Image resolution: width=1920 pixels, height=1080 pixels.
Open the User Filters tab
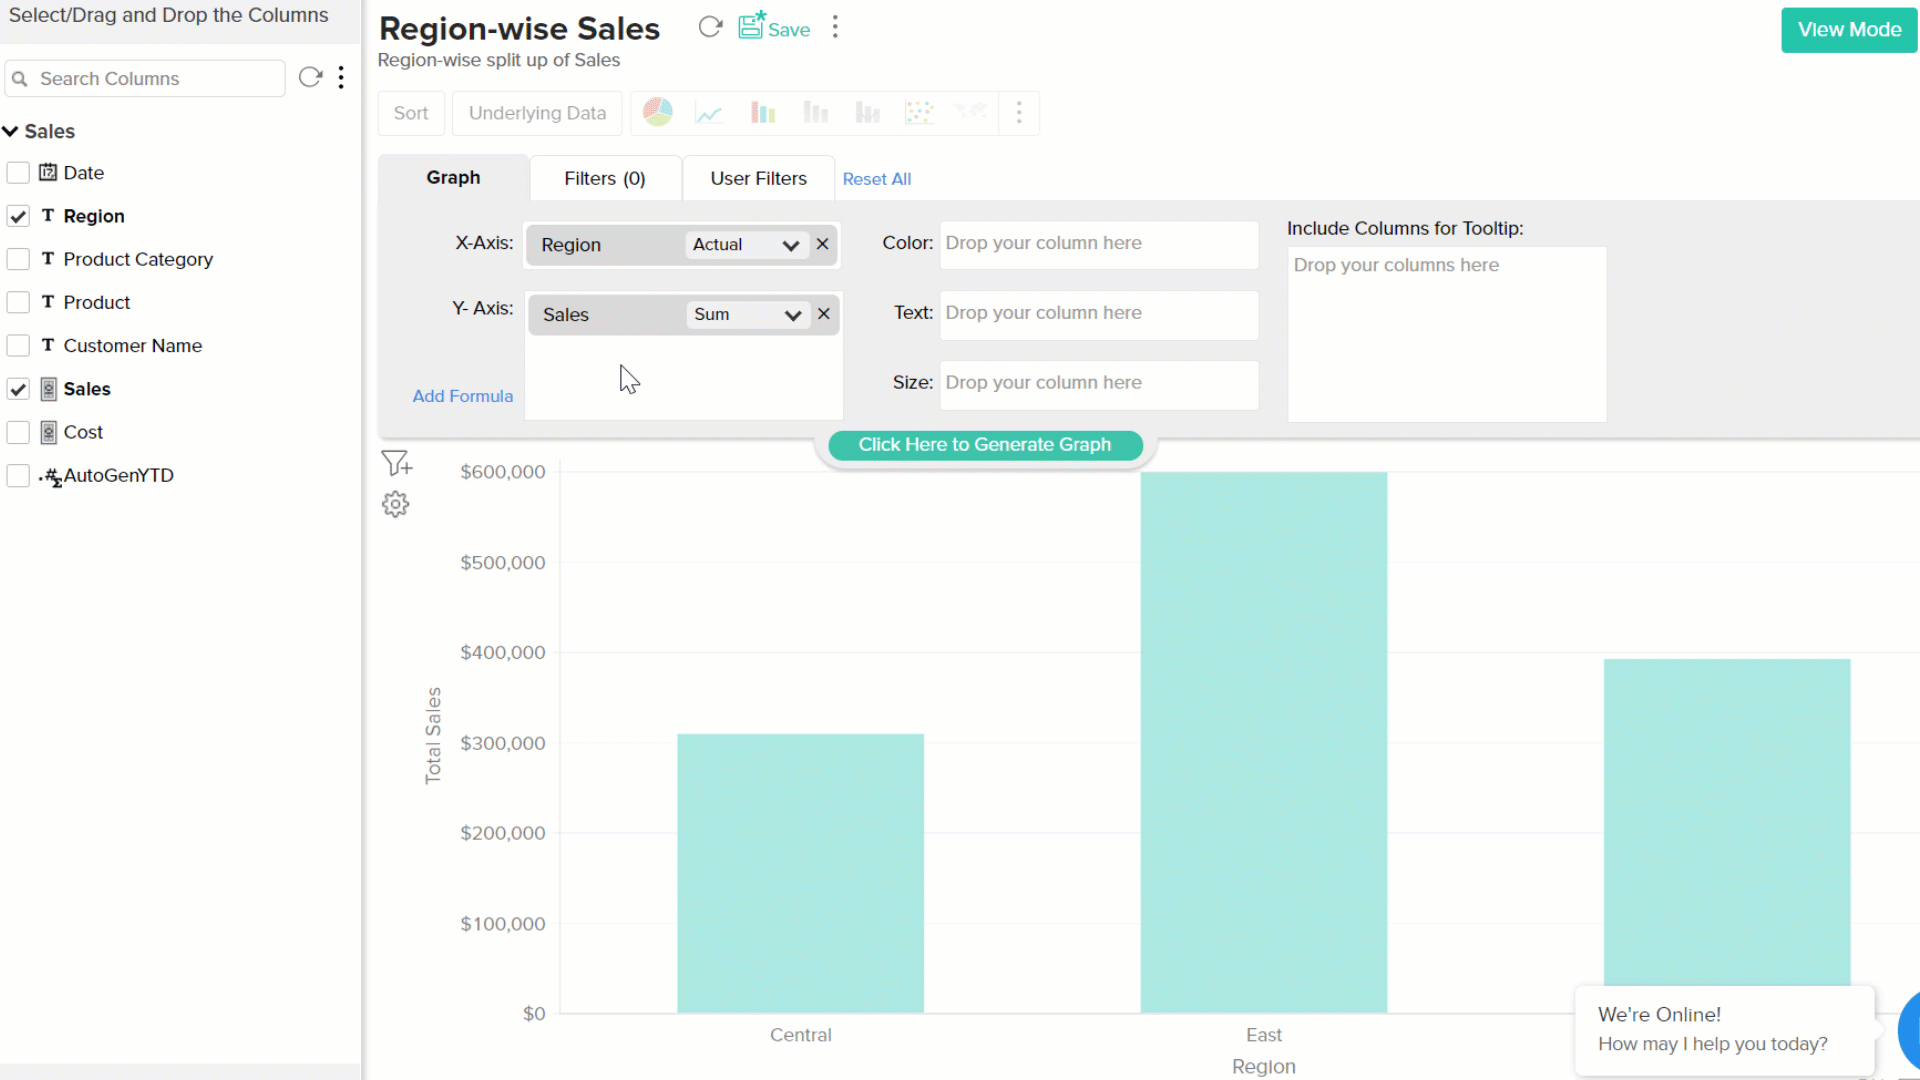coord(758,178)
